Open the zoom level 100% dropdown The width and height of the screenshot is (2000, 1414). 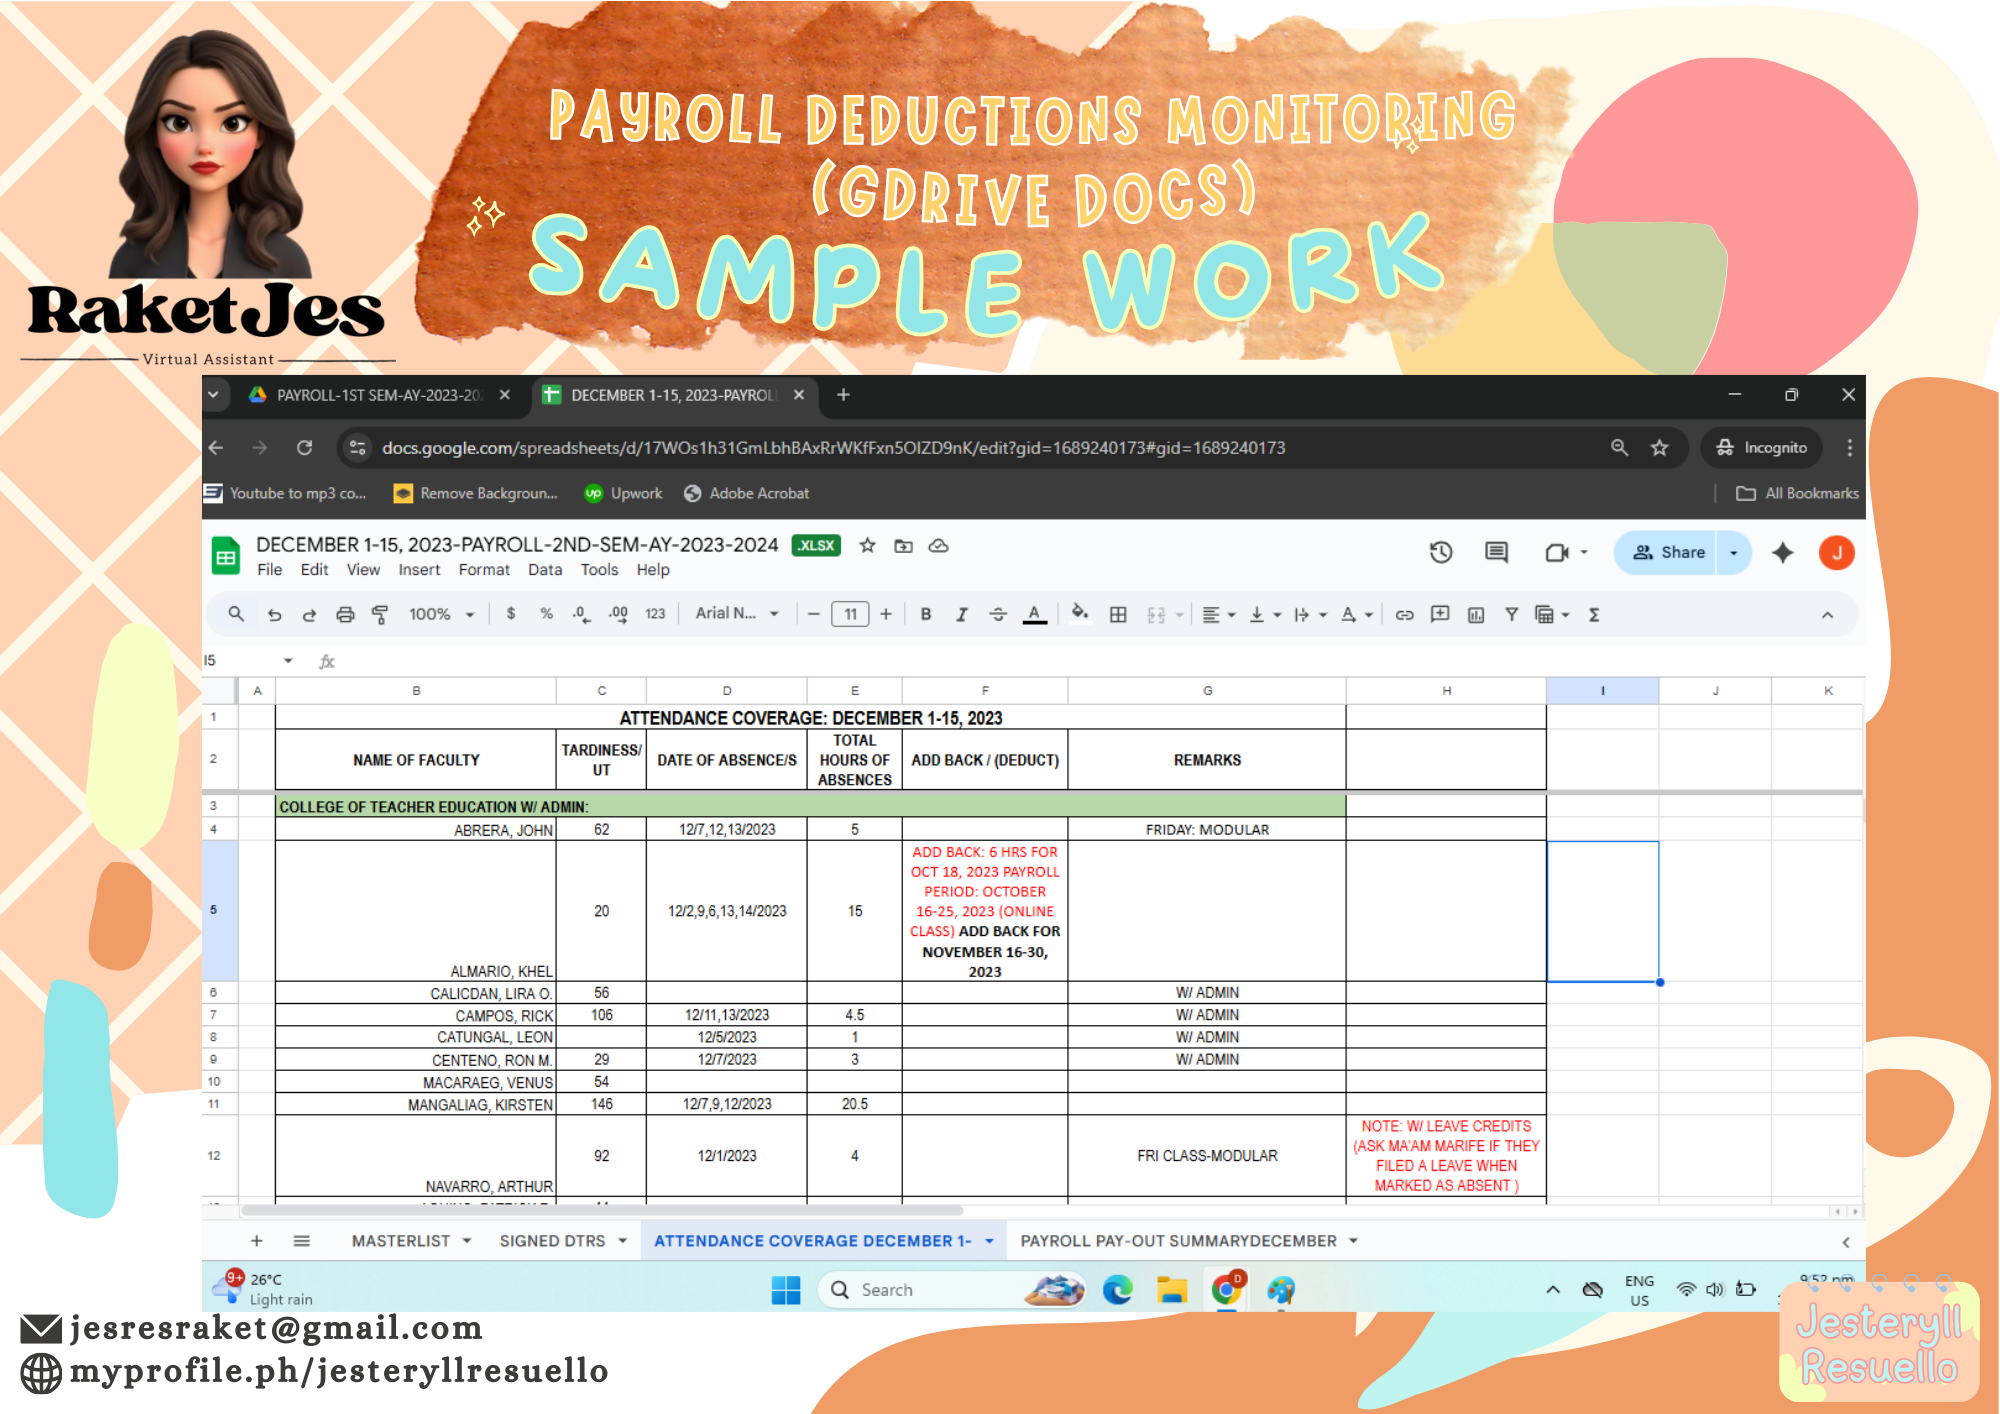440,614
